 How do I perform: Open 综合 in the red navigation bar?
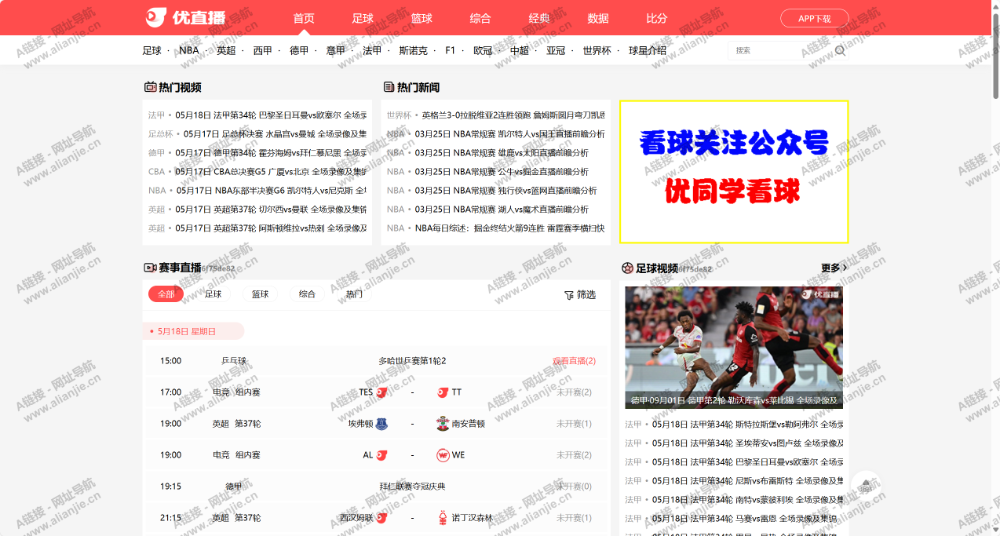click(x=480, y=19)
